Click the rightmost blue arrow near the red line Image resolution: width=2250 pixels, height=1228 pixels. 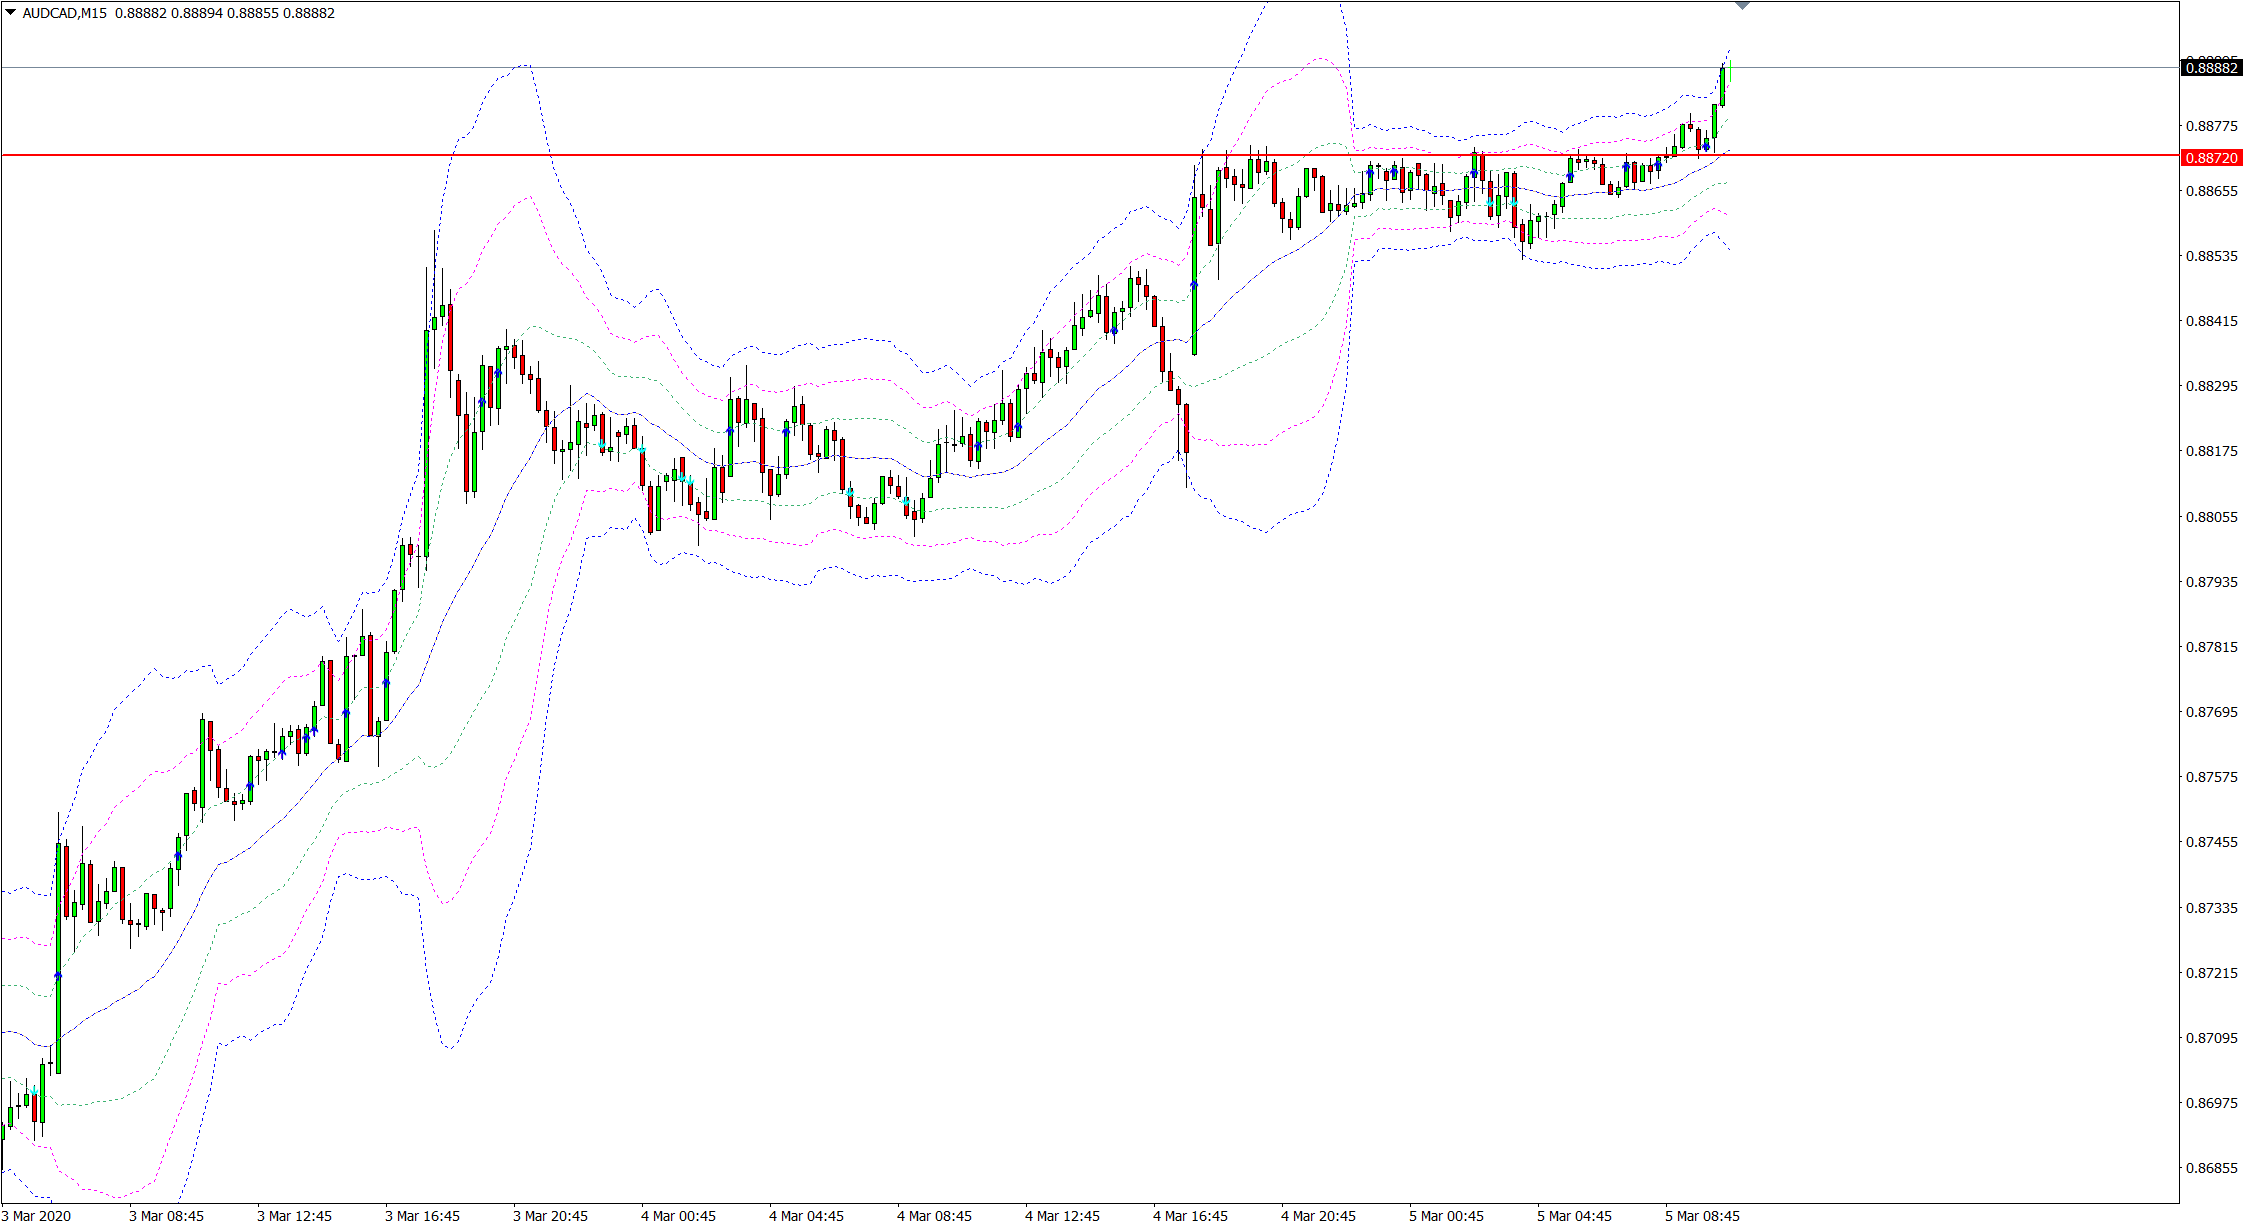pos(1706,147)
